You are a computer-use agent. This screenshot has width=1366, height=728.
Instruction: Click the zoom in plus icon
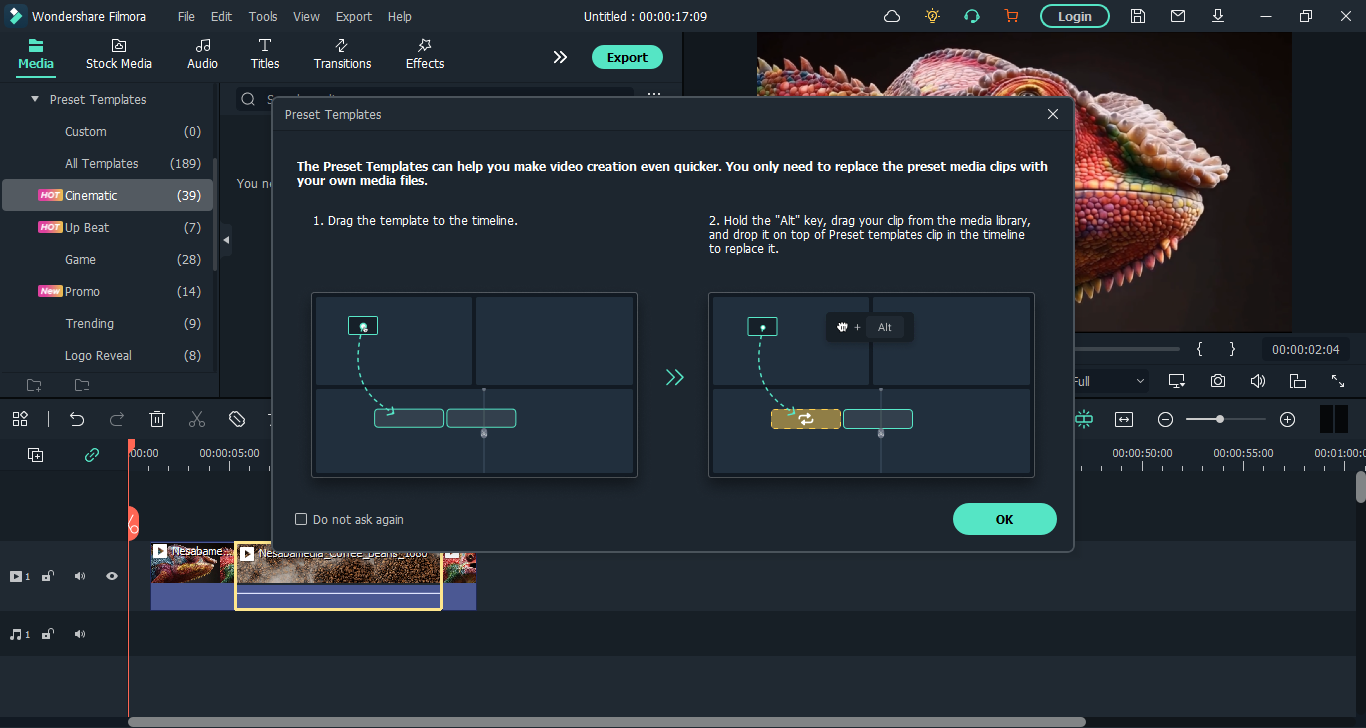[x=1287, y=420]
